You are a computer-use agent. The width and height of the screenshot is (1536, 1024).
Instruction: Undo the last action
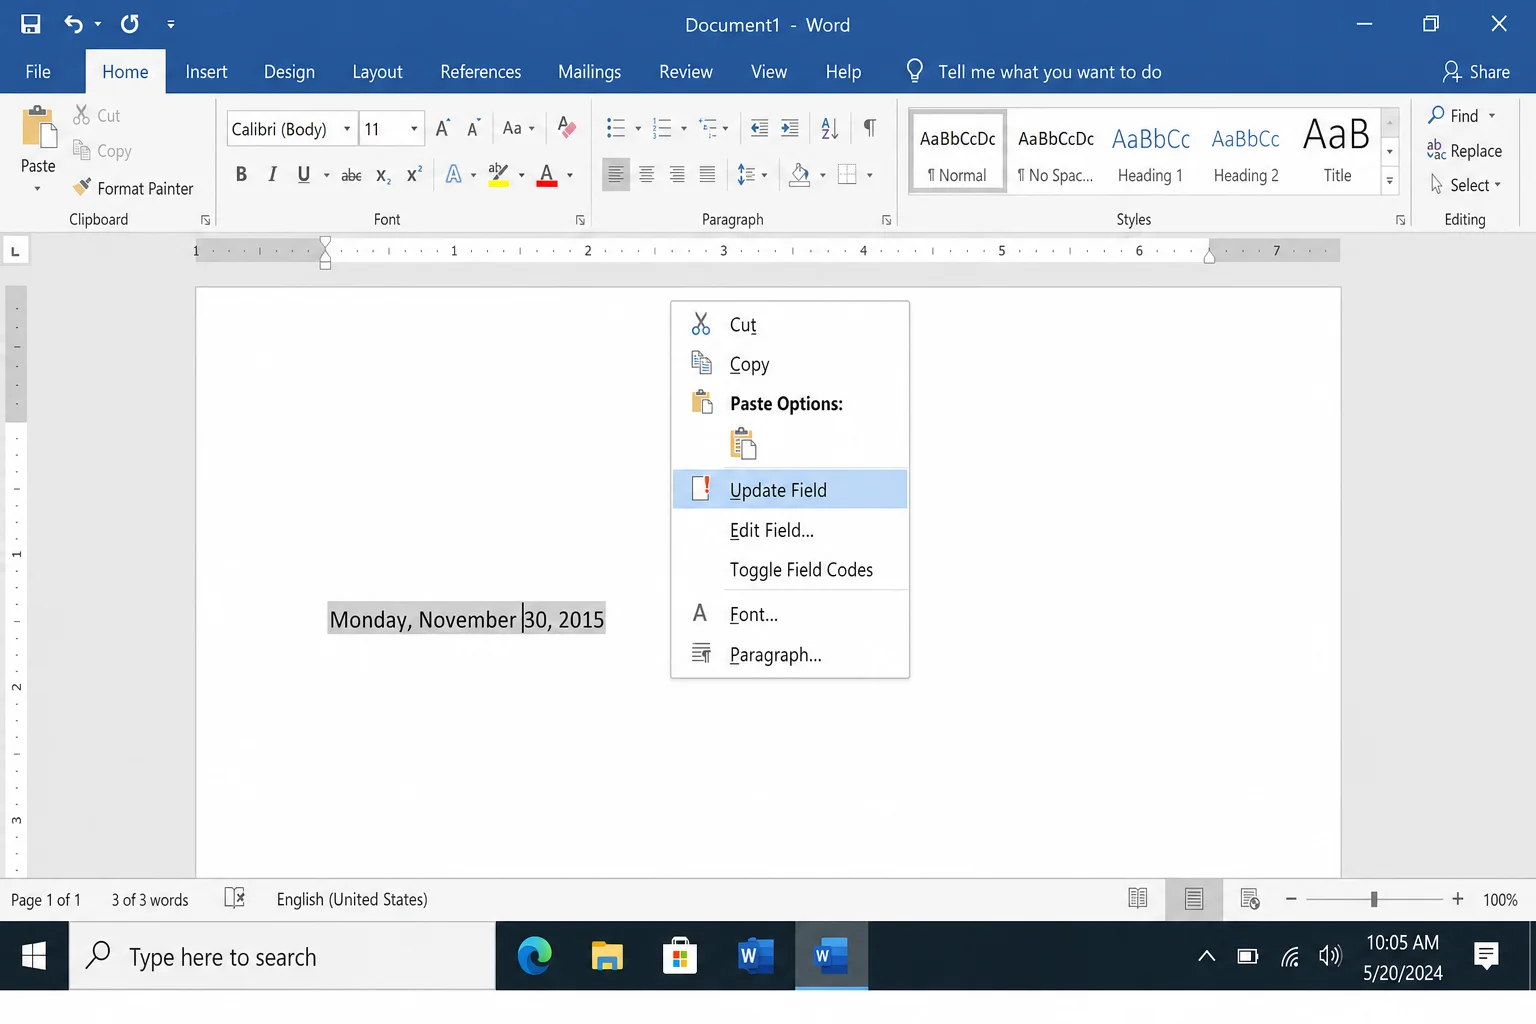(73, 24)
